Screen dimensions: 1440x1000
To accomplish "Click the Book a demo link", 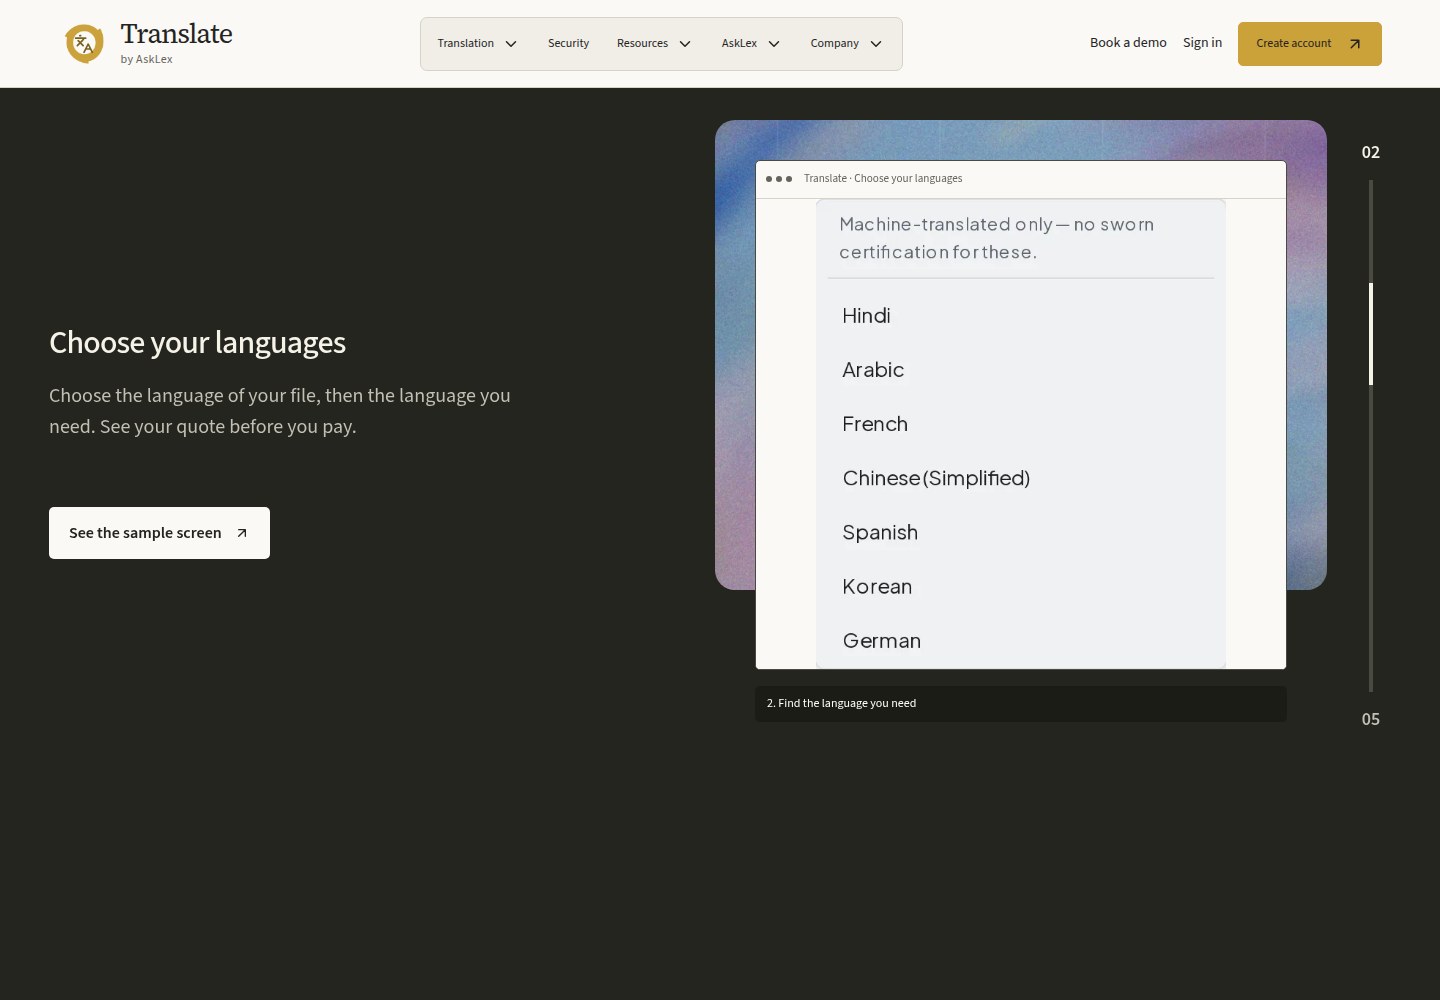I will (1128, 43).
